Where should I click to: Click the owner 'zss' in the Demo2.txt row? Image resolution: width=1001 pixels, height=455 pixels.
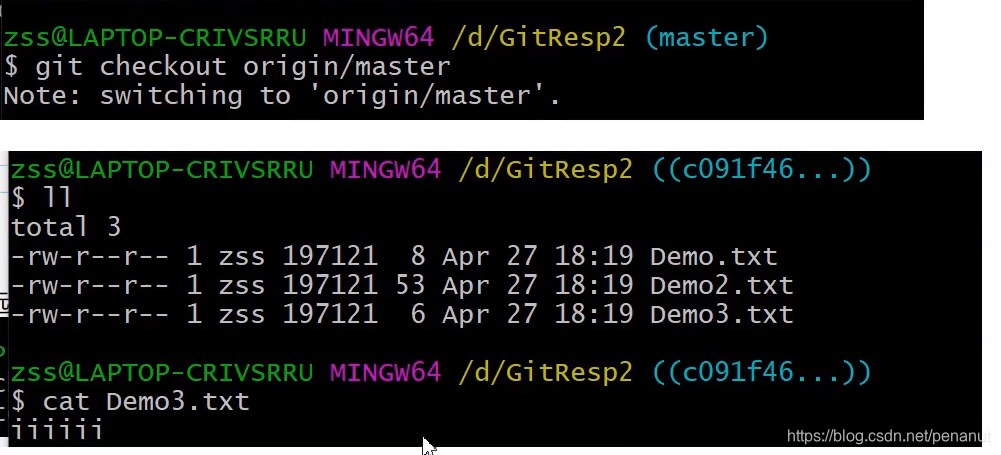[242, 285]
